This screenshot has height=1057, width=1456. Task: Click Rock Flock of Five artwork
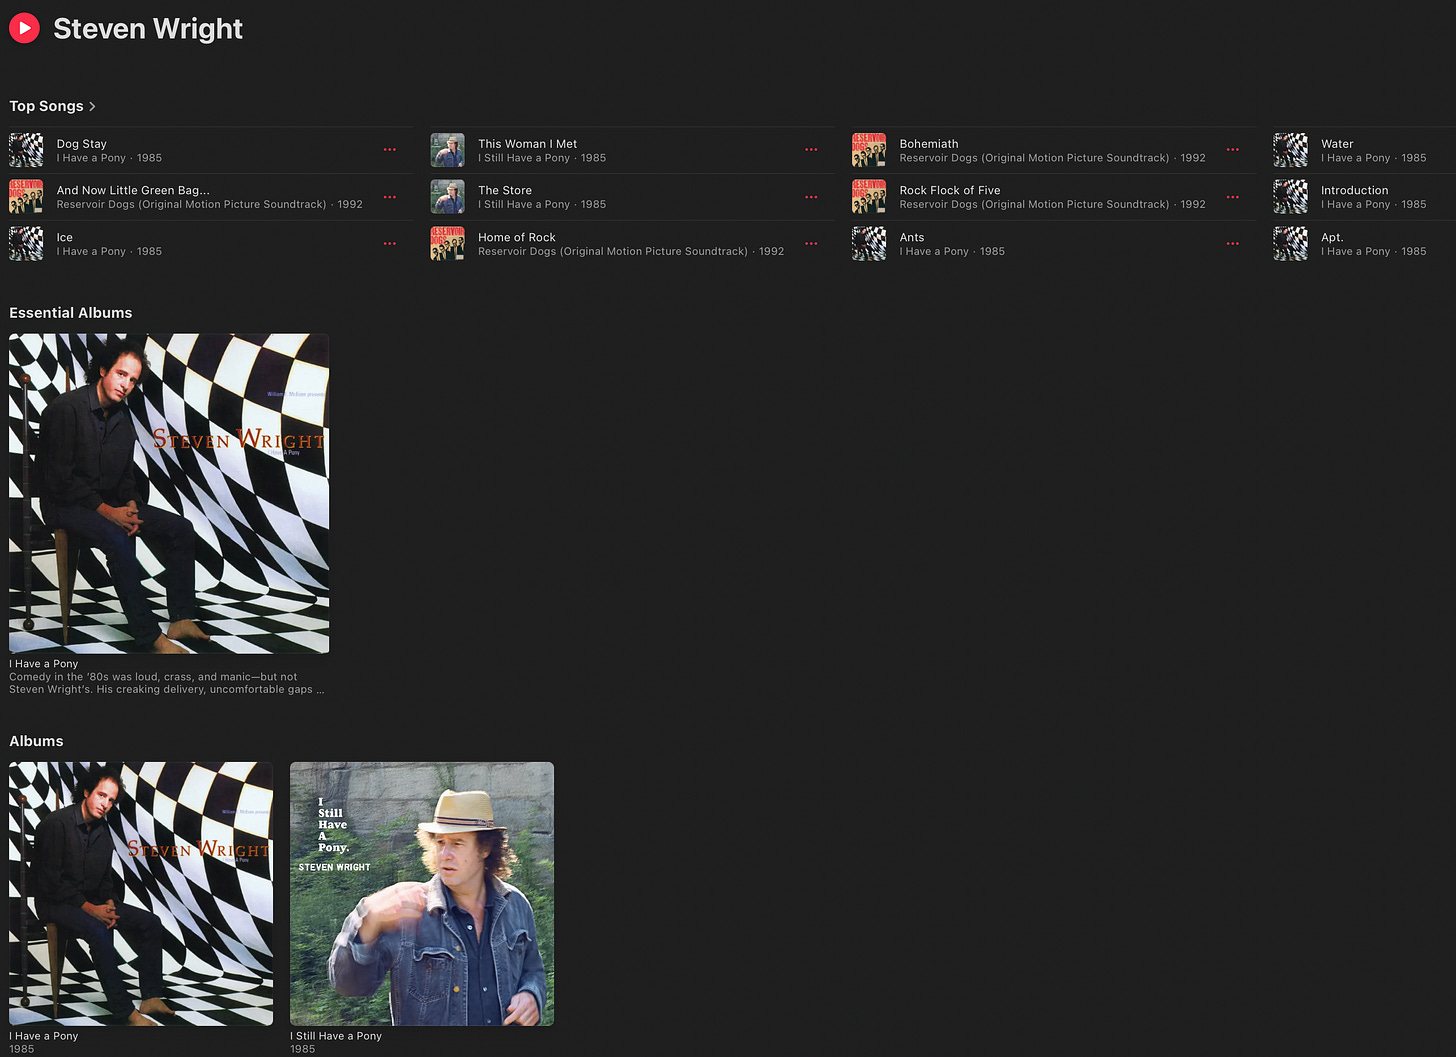click(x=869, y=197)
